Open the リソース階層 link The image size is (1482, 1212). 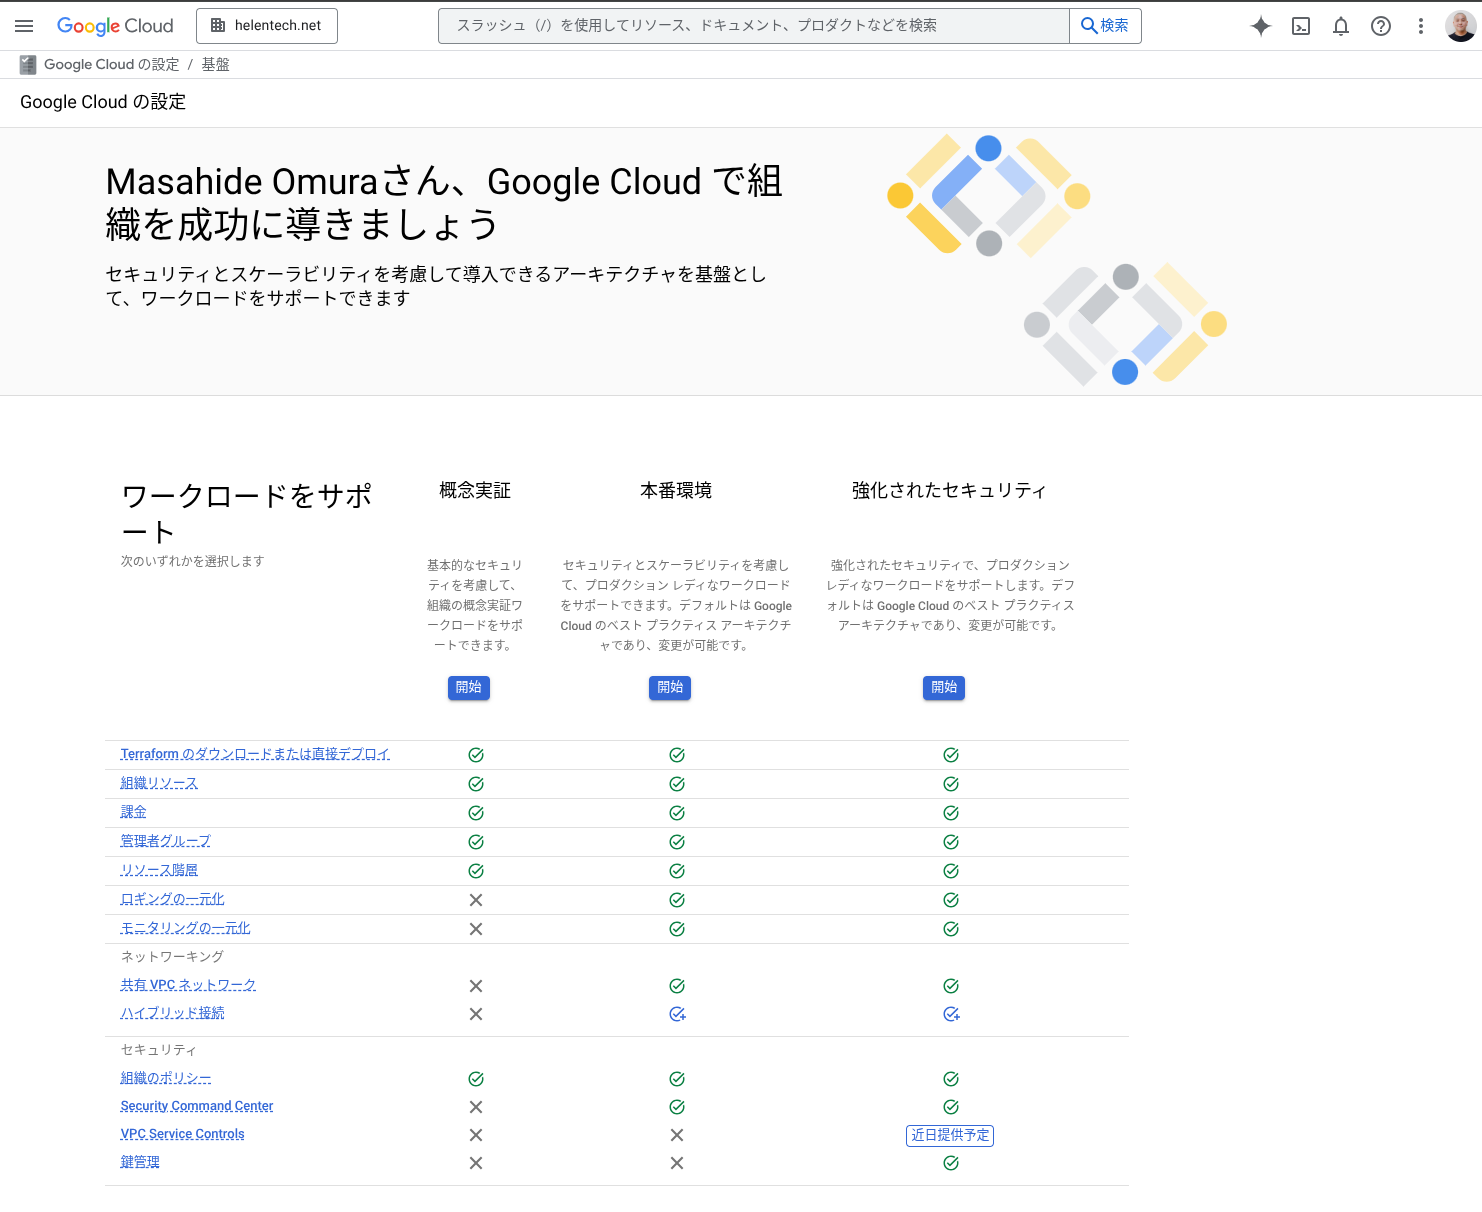click(x=159, y=870)
